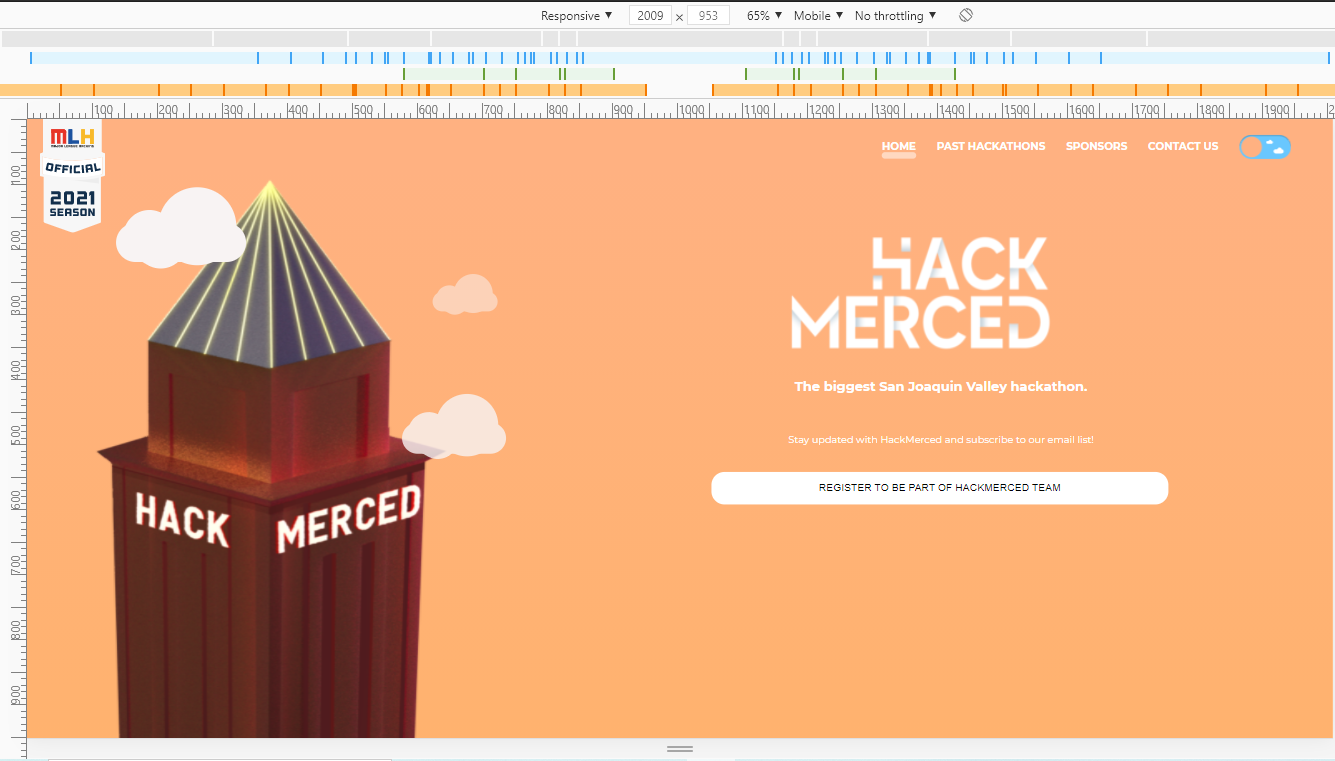Screen dimensions: 1335x761
Task: Open the No throttling dropdown
Action: pyautogui.click(x=895, y=15)
